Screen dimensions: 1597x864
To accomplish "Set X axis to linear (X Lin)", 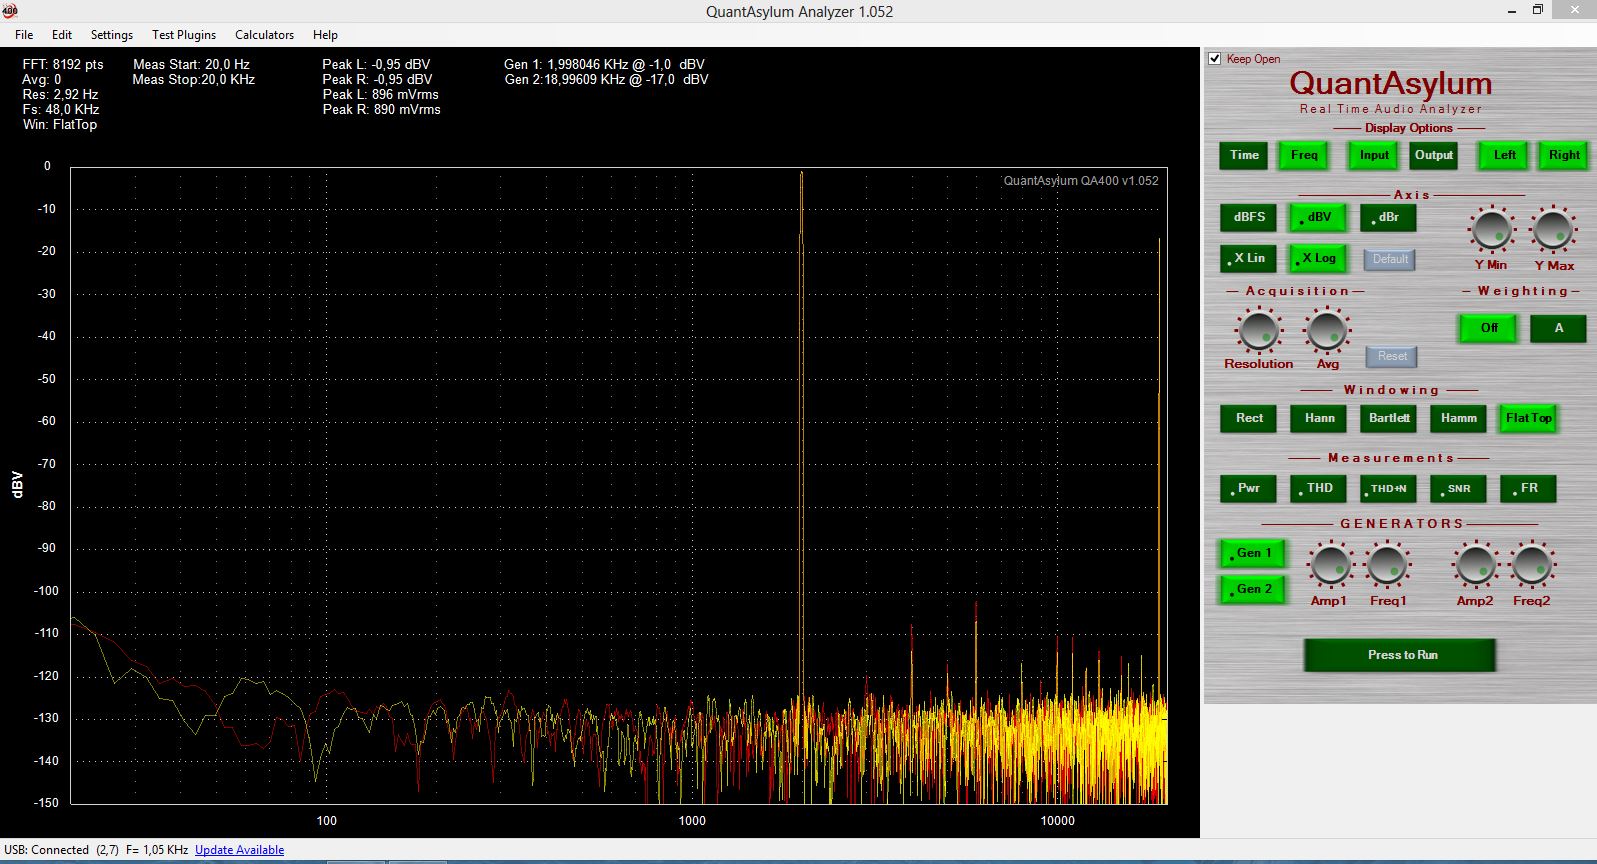I will [x=1249, y=258].
